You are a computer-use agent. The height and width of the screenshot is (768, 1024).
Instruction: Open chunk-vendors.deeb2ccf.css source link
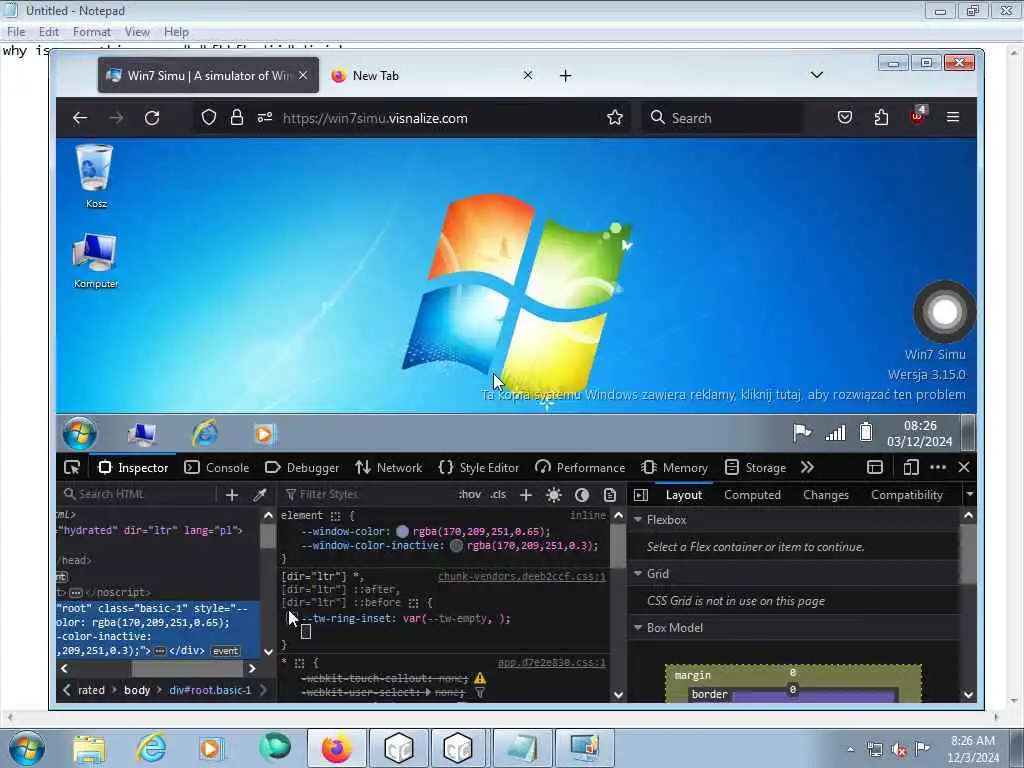[x=522, y=576]
